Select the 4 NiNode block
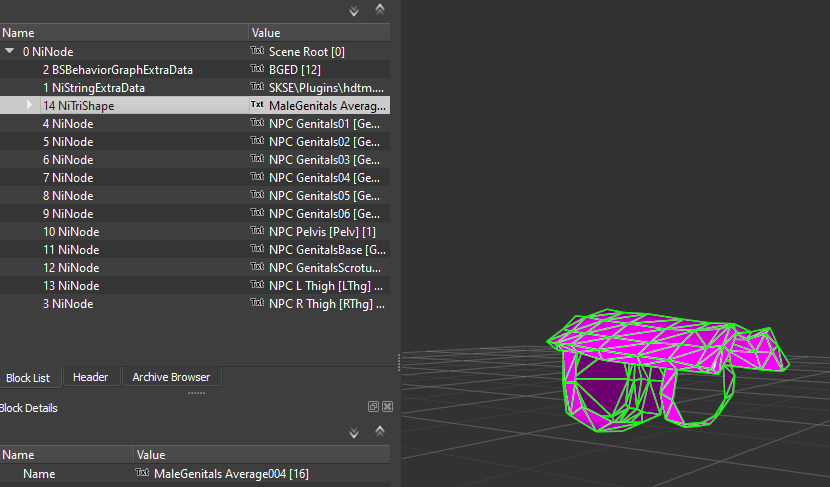830x487 pixels. coord(68,124)
